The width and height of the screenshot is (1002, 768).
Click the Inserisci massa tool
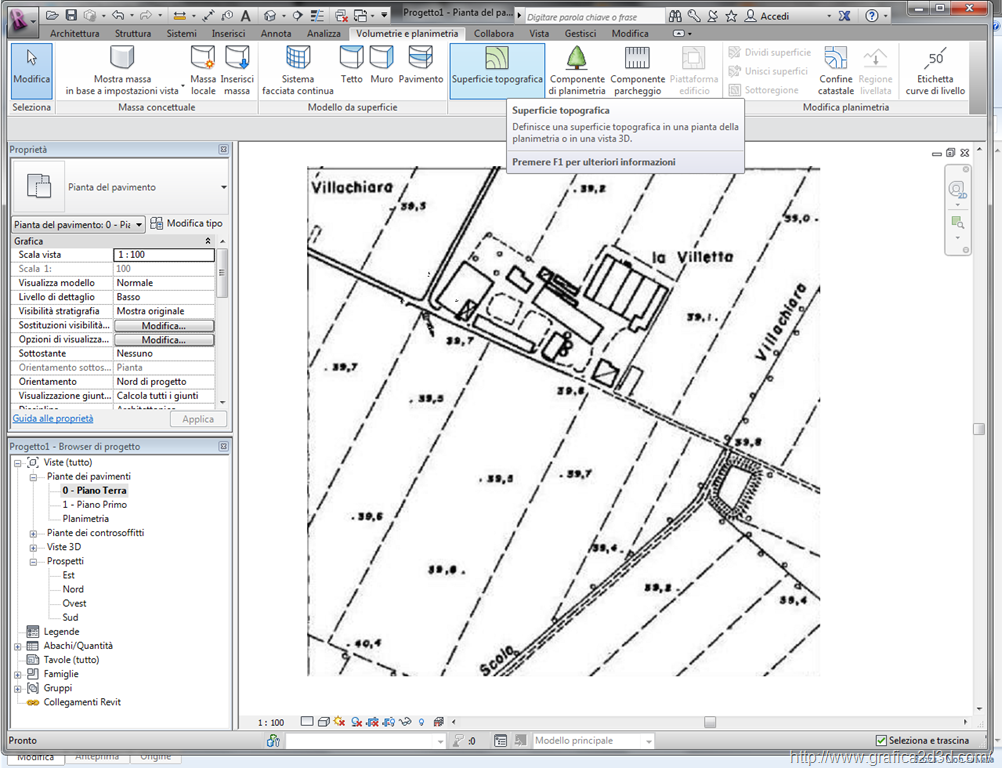coord(237,70)
